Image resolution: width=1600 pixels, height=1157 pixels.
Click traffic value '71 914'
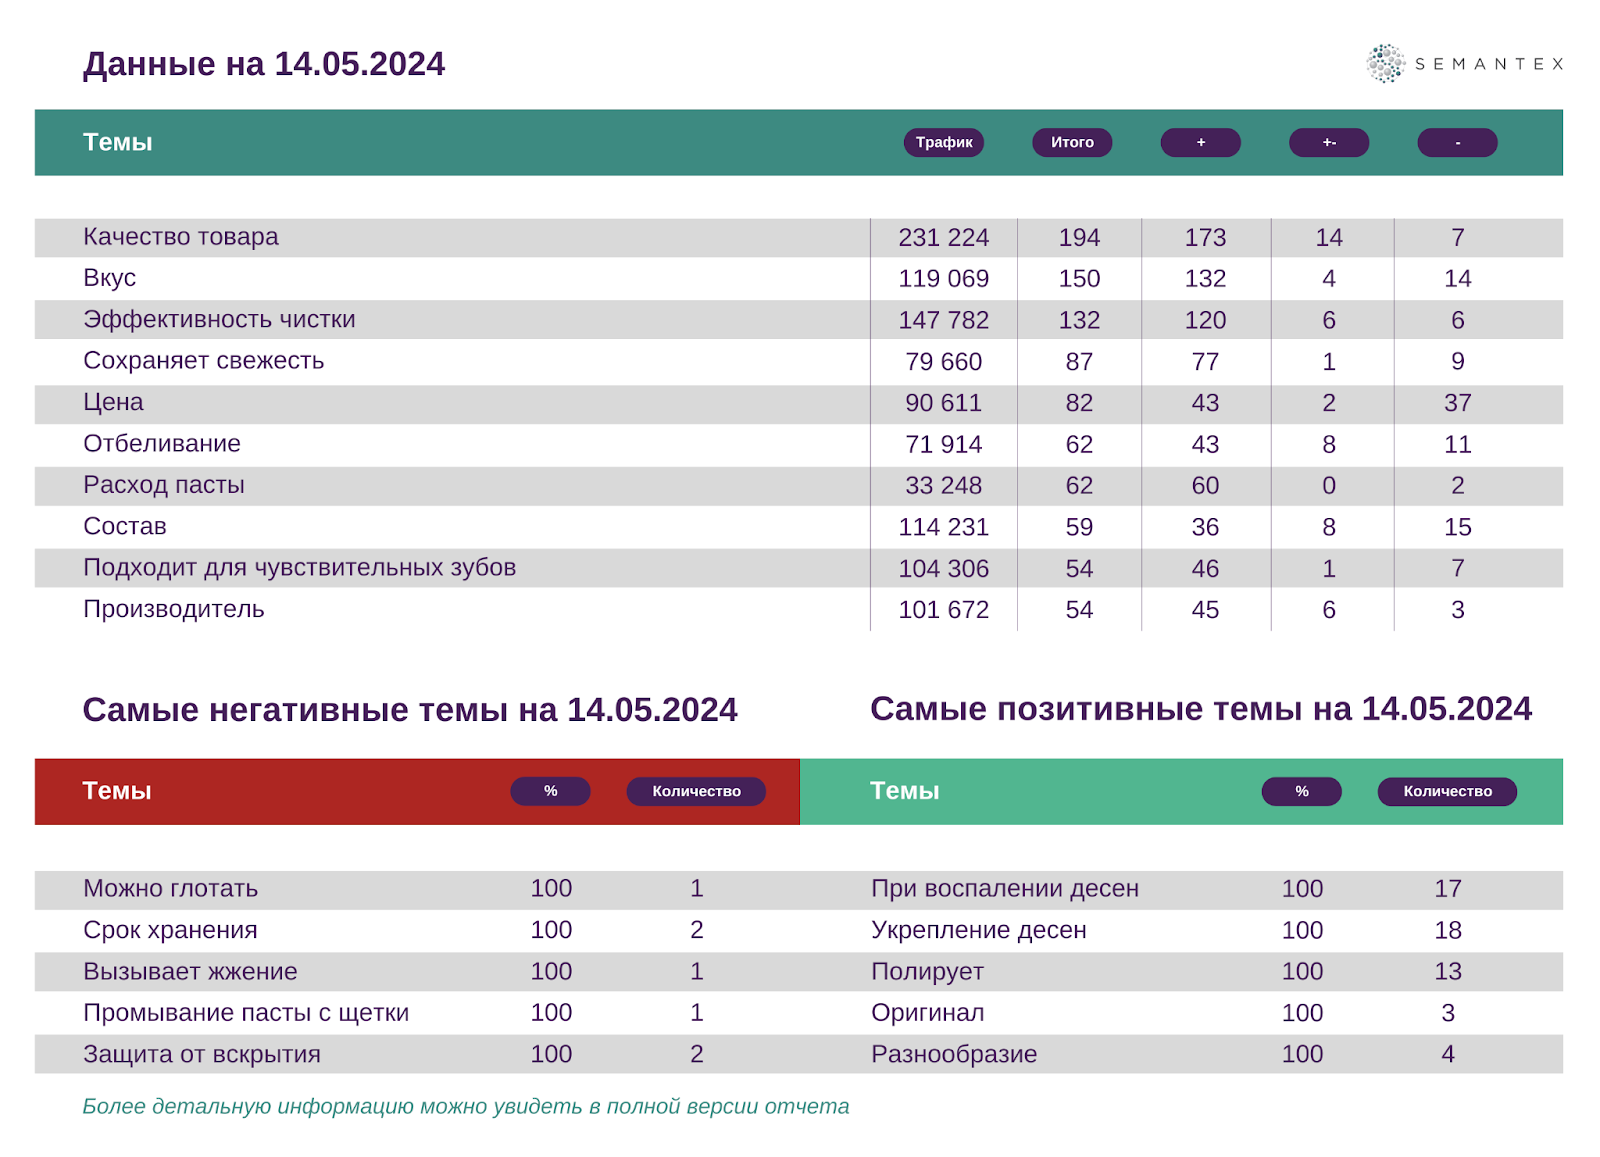[943, 445]
